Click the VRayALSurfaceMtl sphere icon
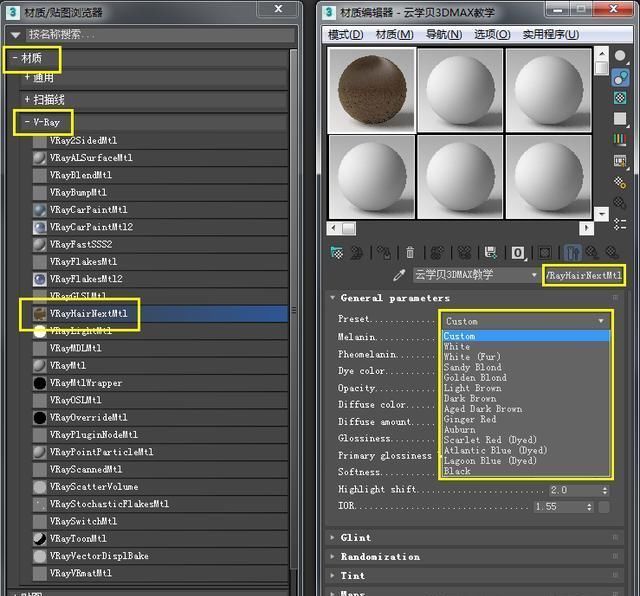This screenshot has width=640, height=596. click(40, 158)
